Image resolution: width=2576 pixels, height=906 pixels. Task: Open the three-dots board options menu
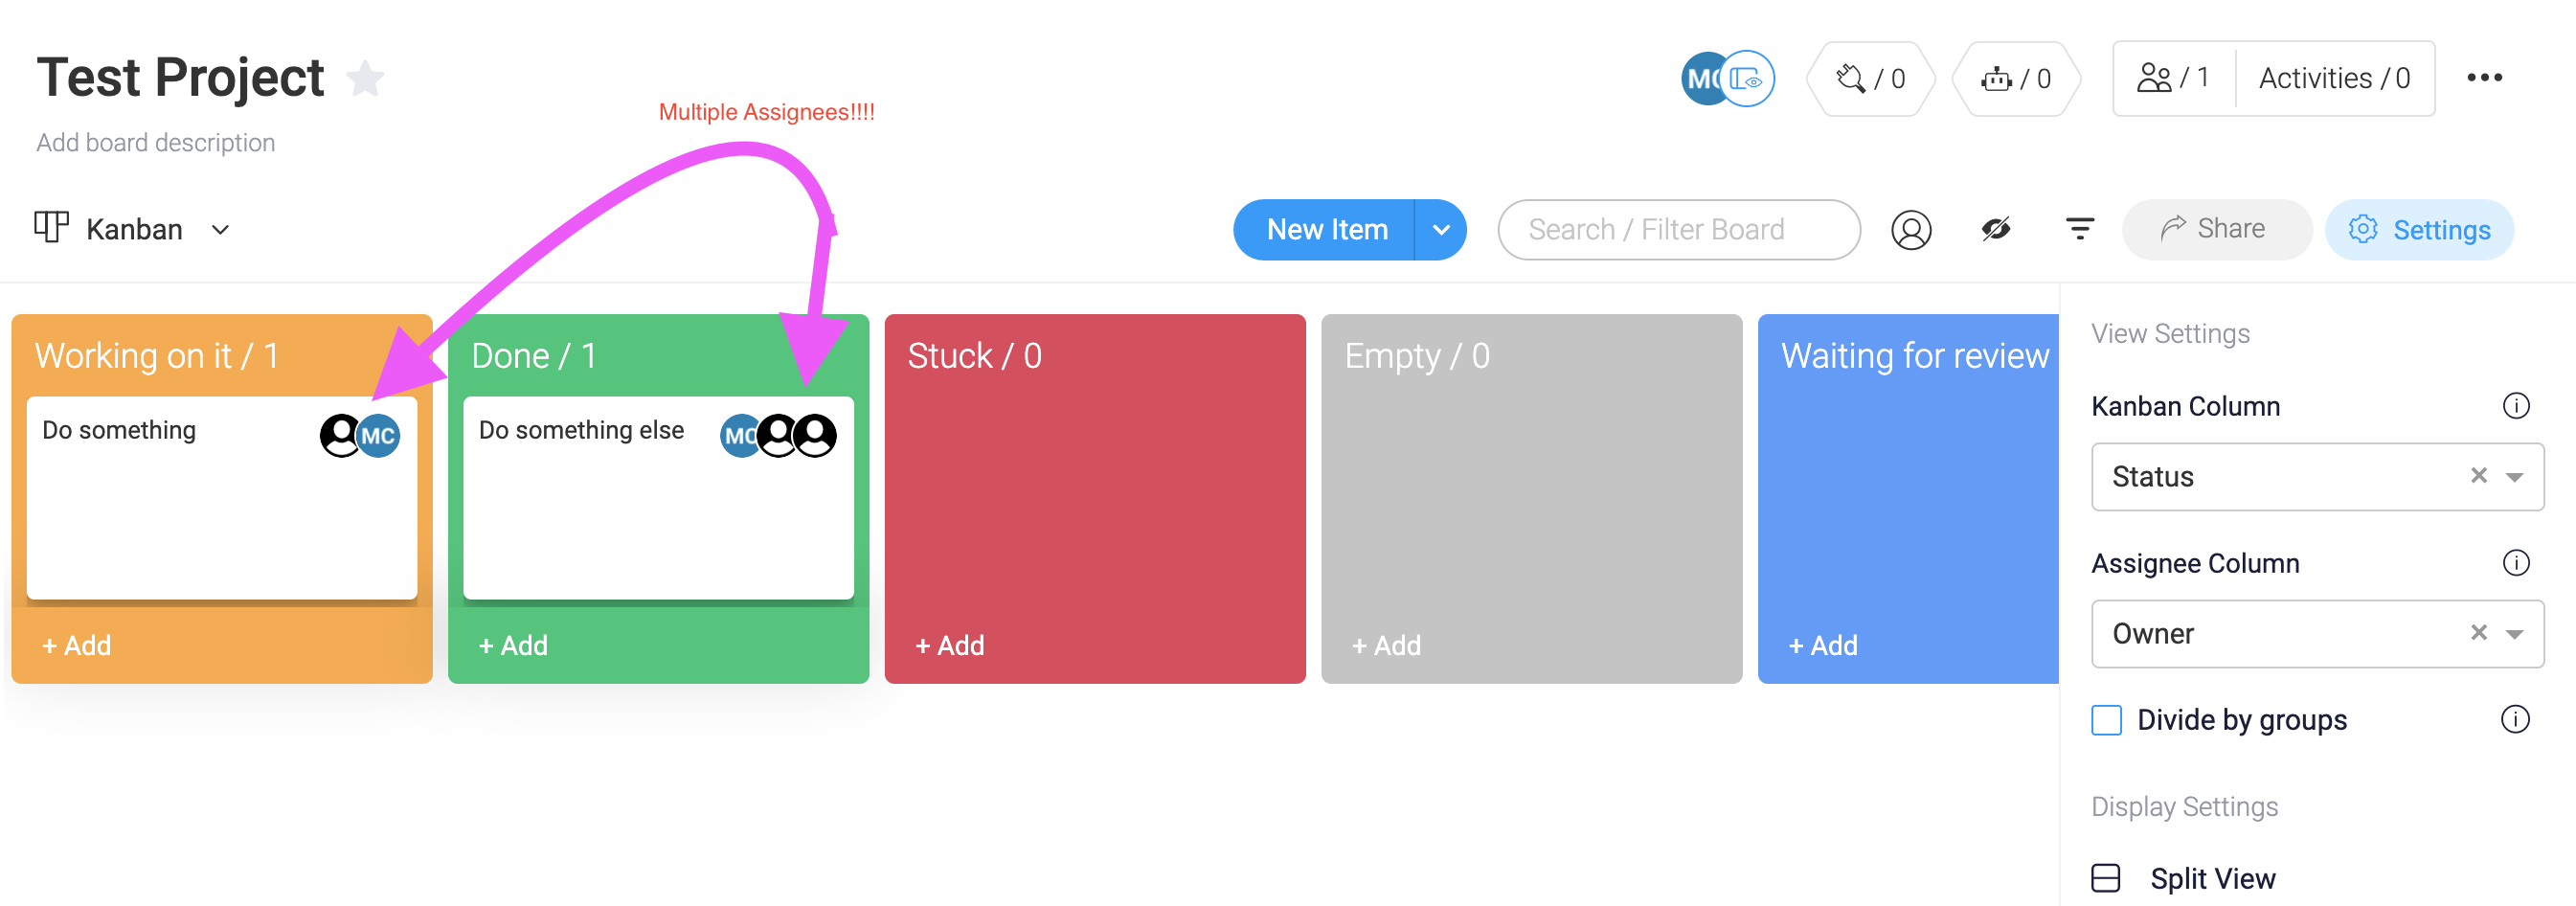click(x=2484, y=78)
